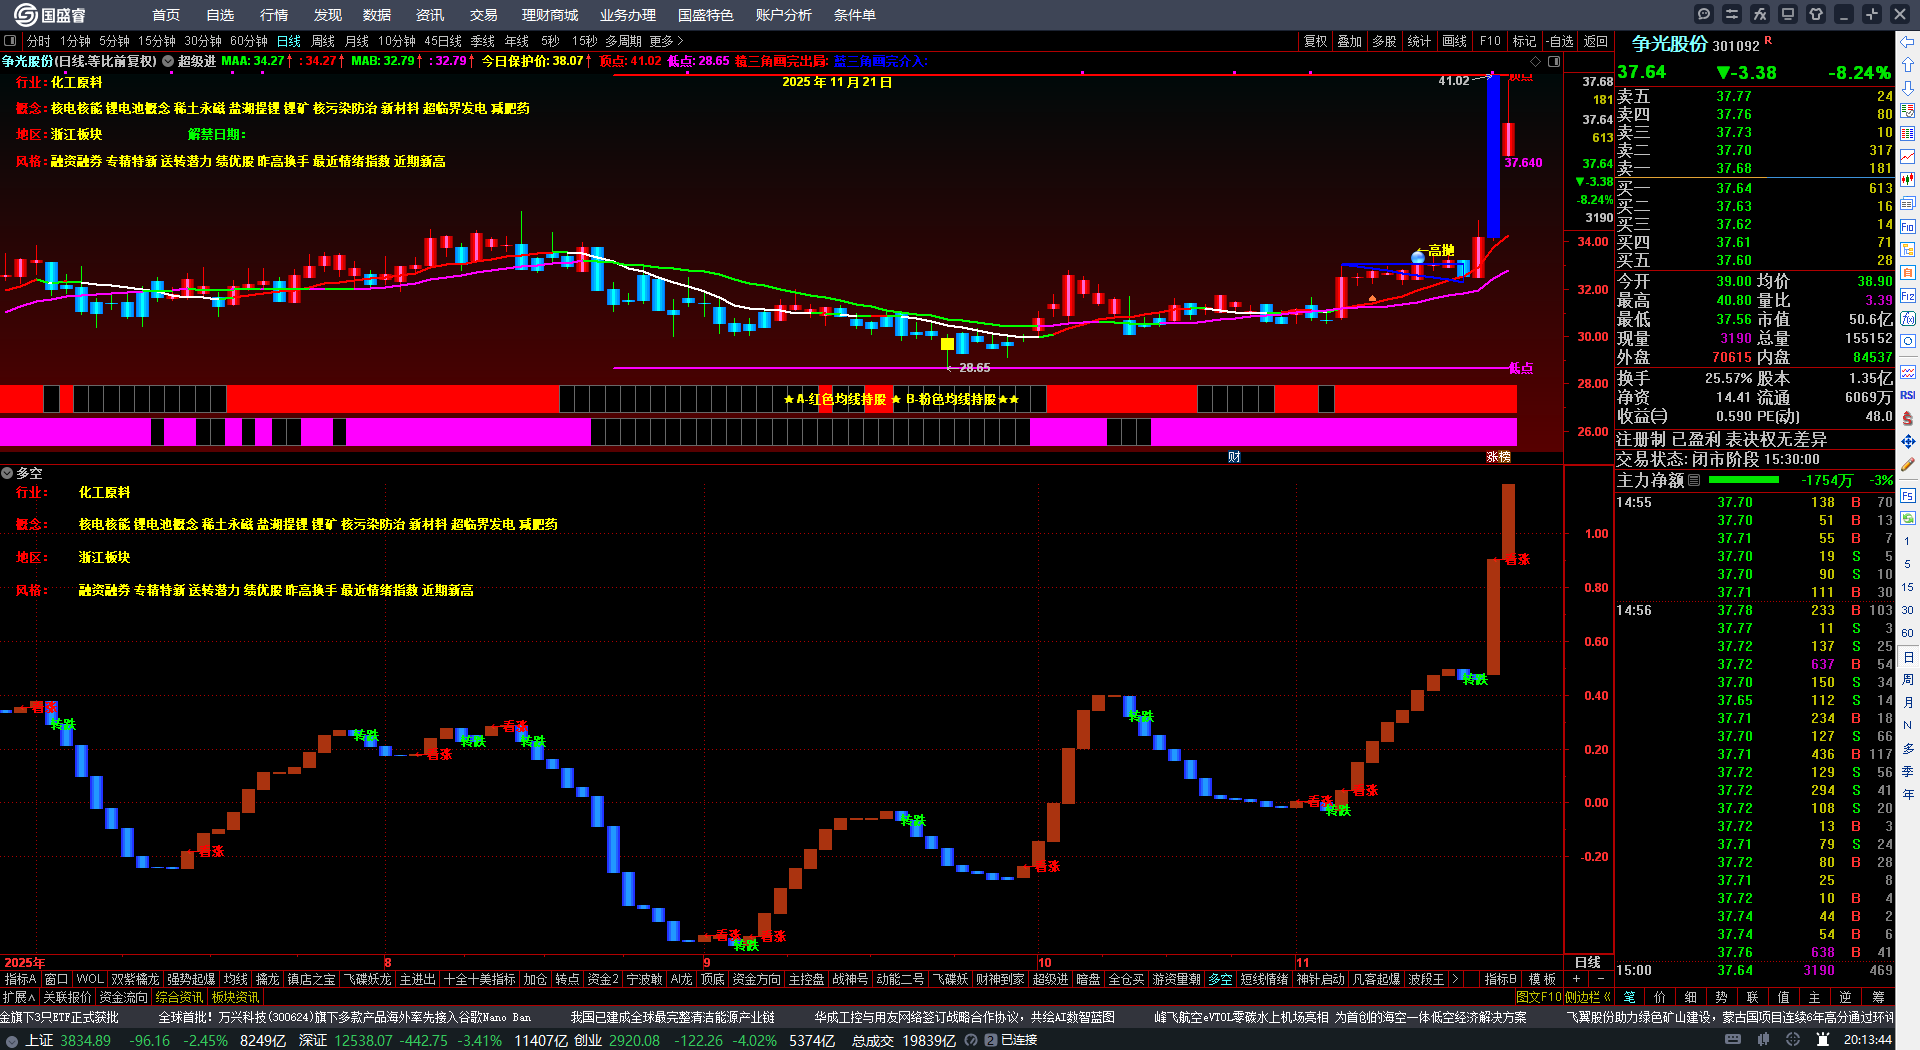Click the Guosheng logo at top left
Screen dimensions: 1920x1050
click(x=50, y=15)
